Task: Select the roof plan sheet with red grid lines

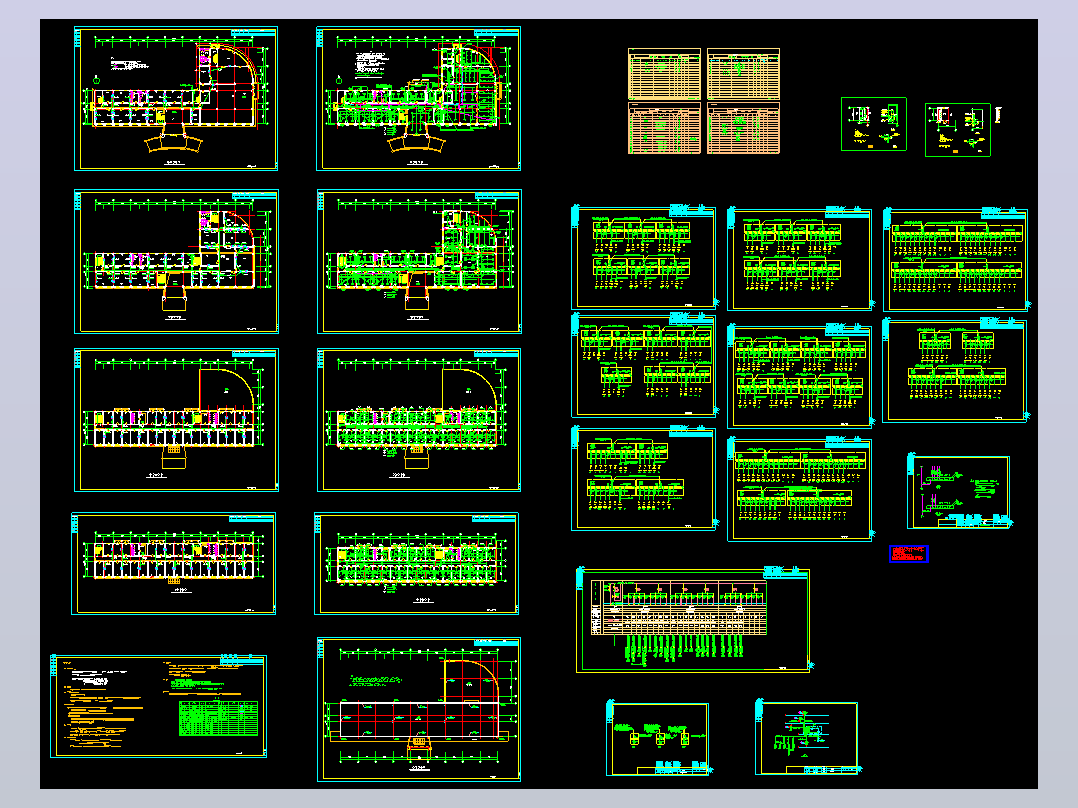Action: point(419,709)
